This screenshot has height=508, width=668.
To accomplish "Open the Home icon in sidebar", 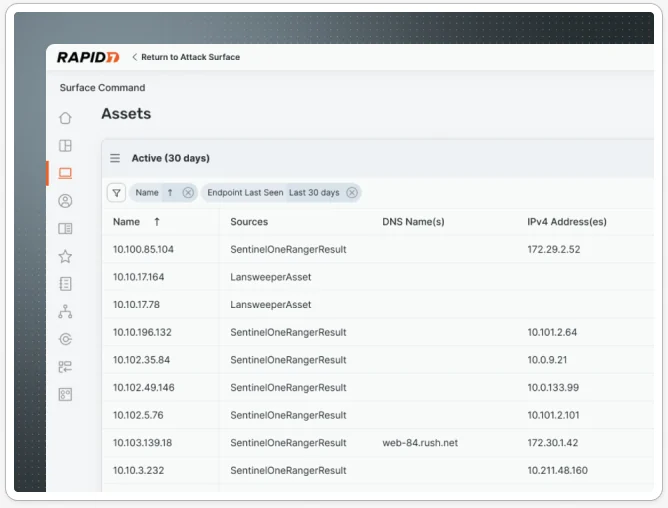I will [x=65, y=118].
